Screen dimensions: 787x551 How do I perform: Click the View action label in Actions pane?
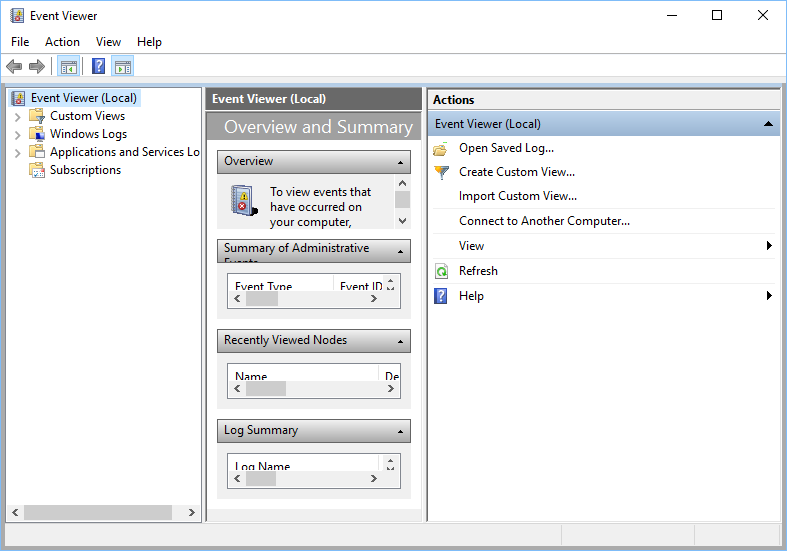471,246
